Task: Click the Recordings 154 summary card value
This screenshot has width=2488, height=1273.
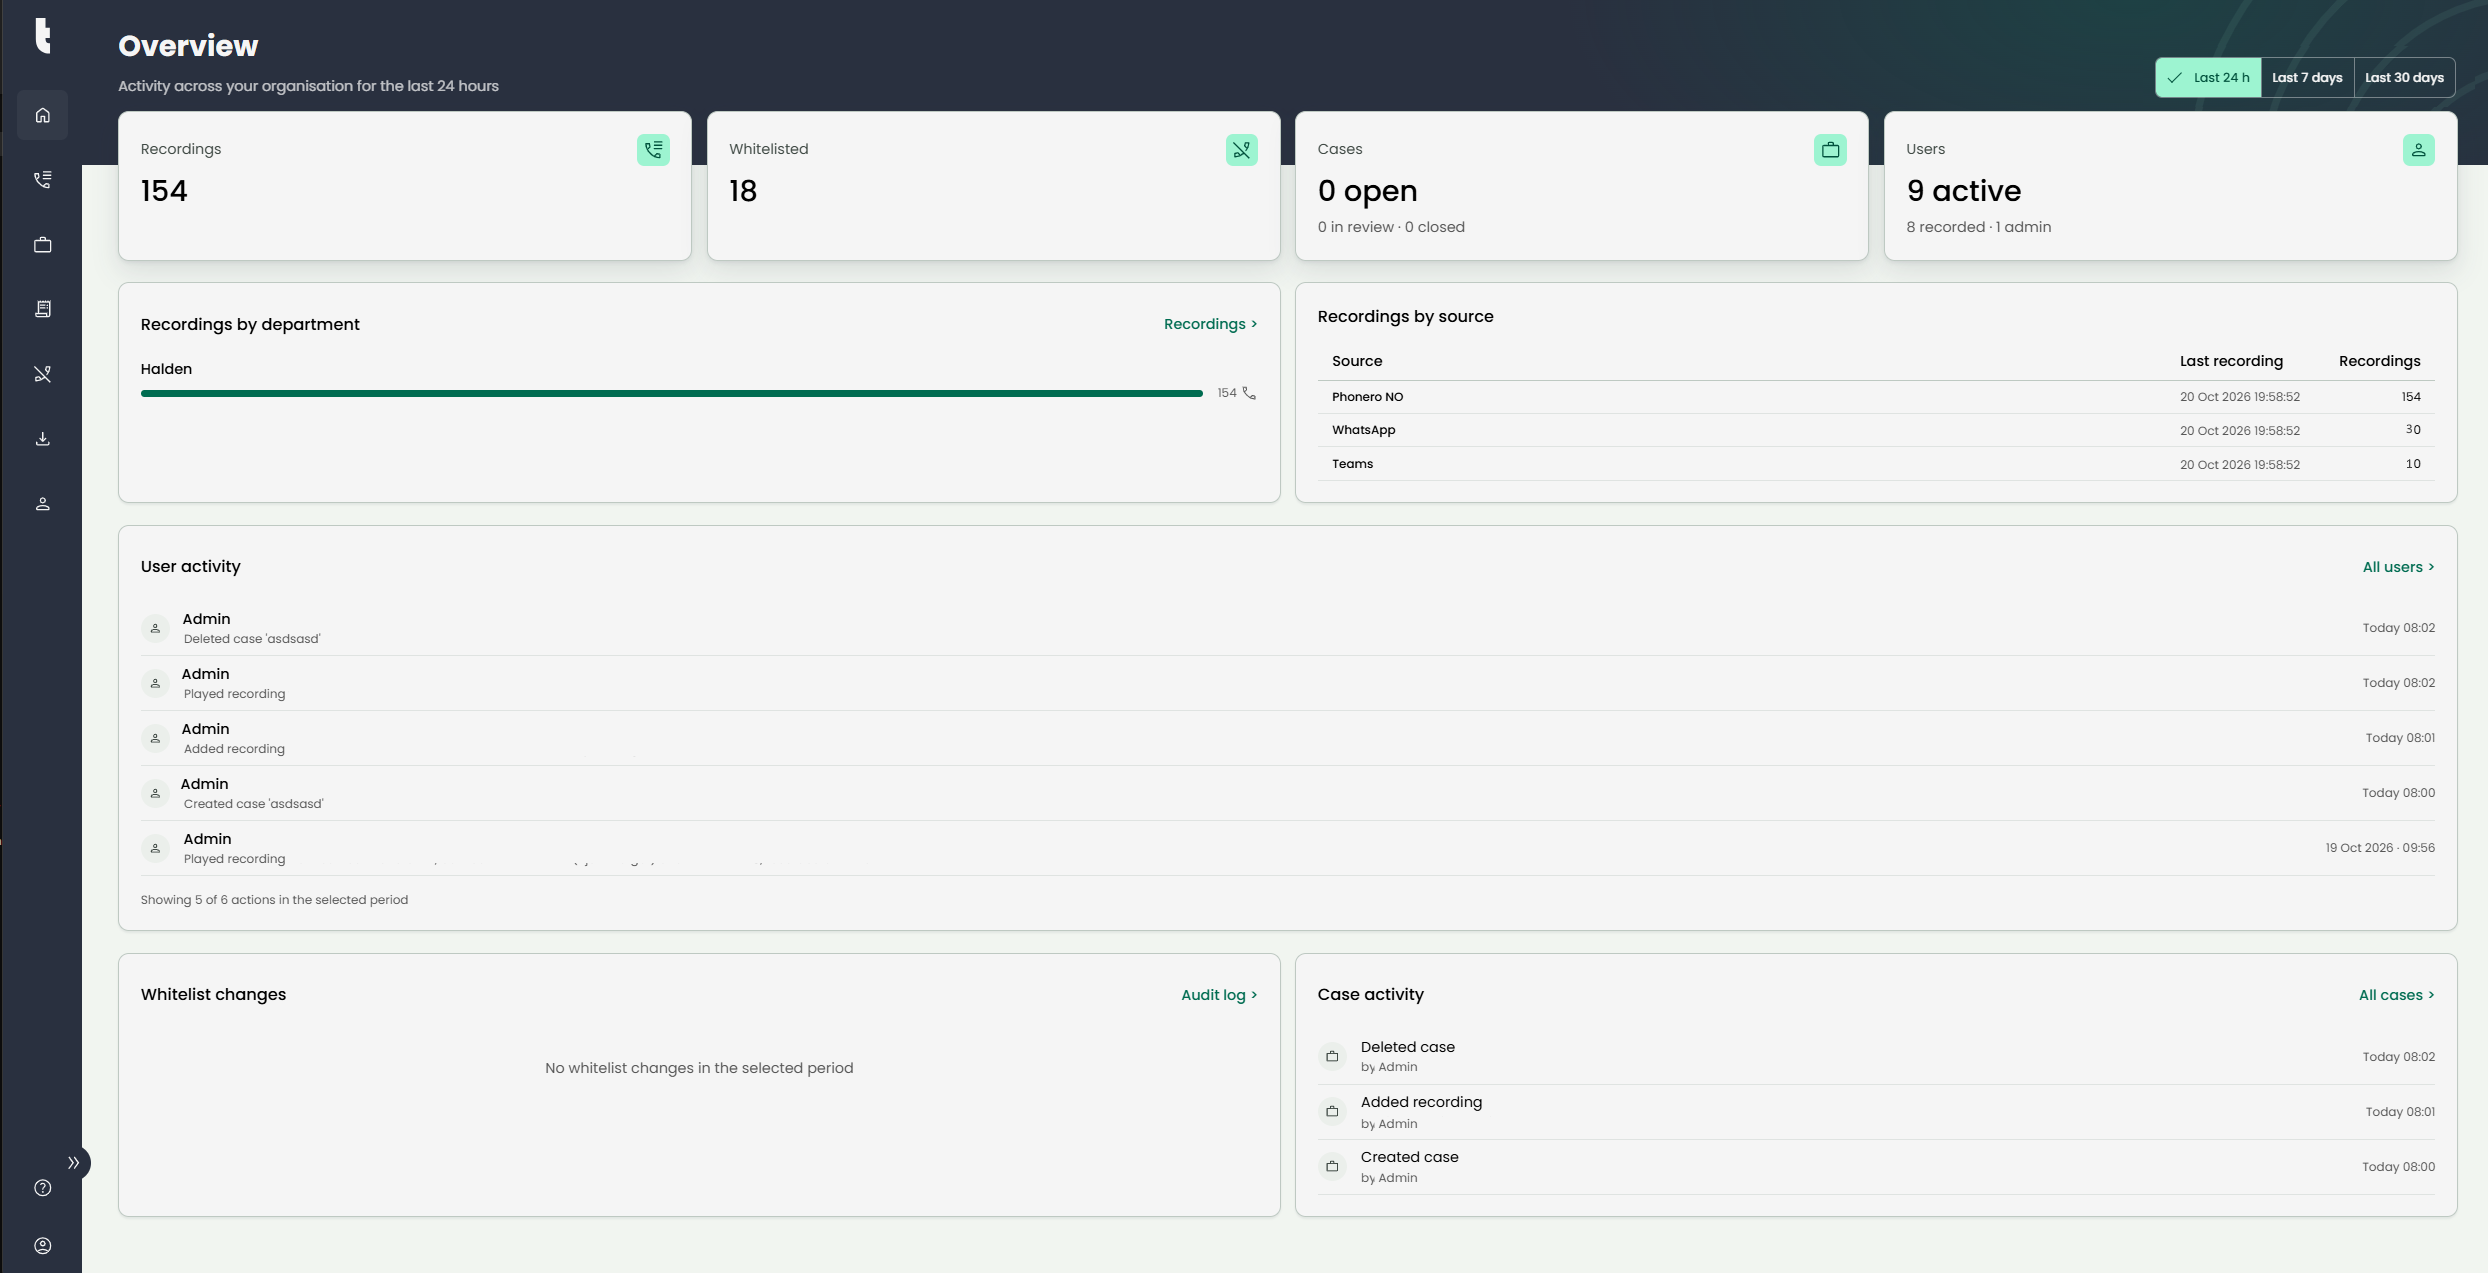Action: click(164, 191)
